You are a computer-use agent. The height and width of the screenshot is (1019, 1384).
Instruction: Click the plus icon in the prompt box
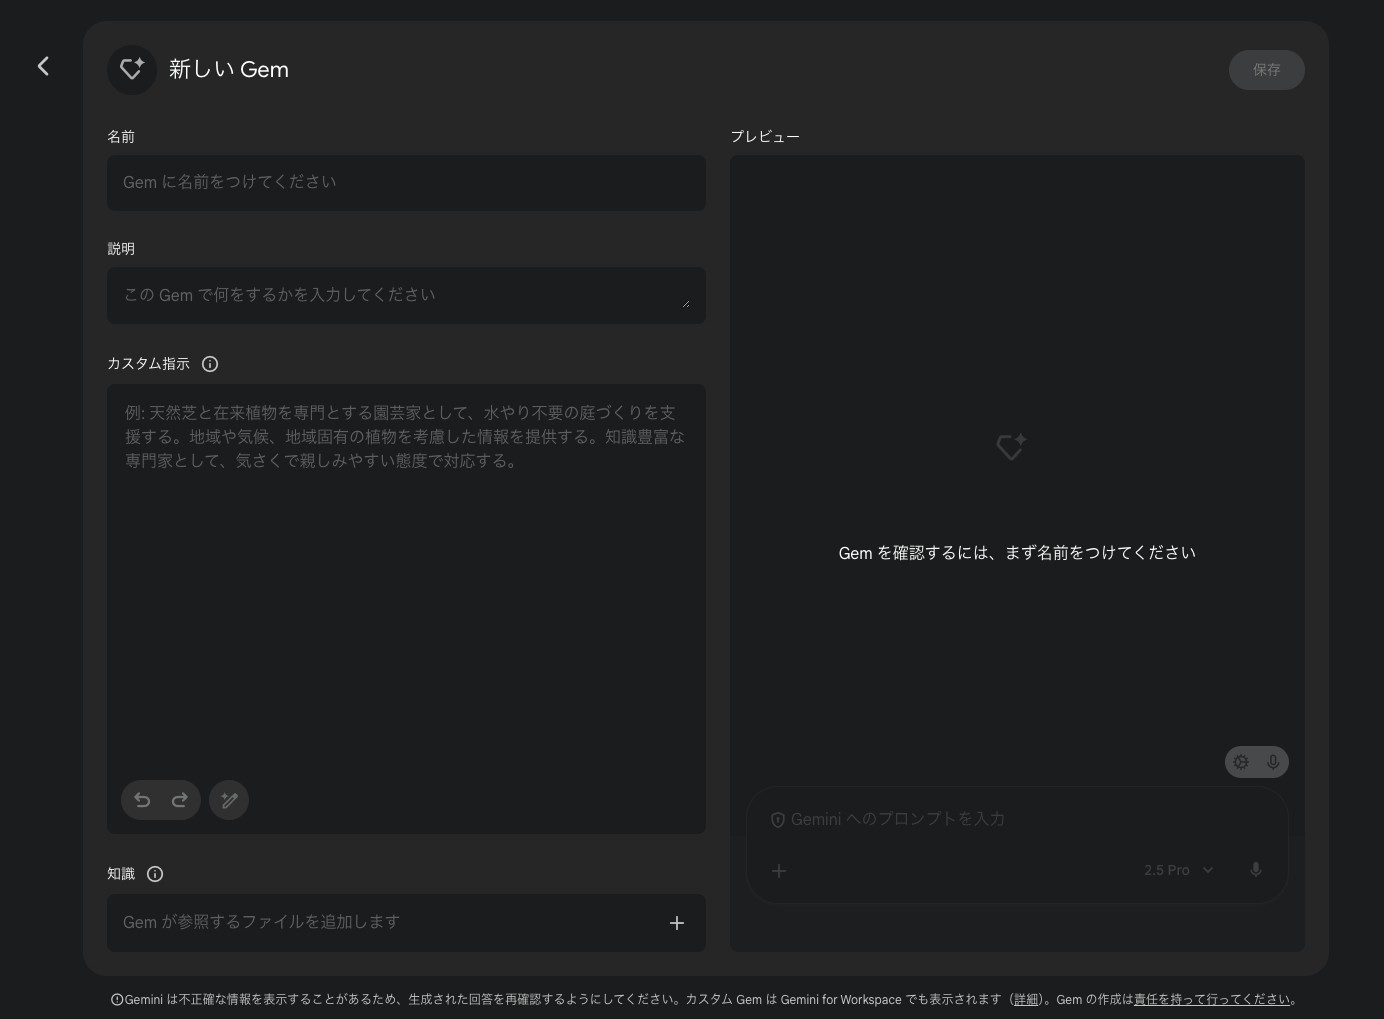click(779, 871)
